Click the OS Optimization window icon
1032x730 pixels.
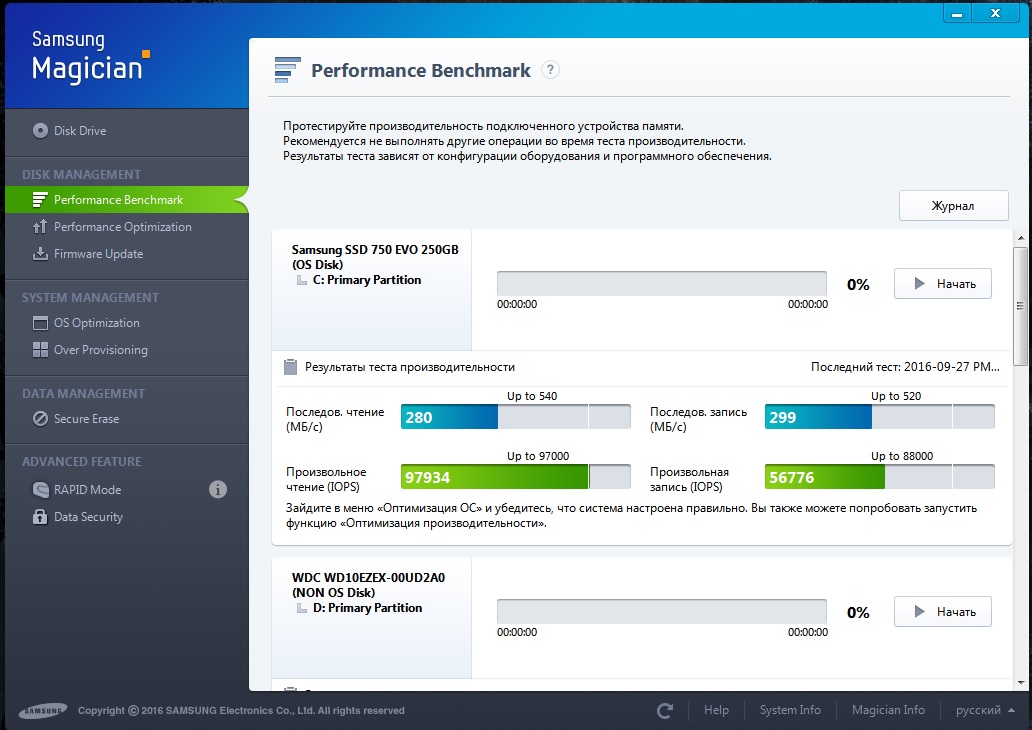click(x=40, y=323)
